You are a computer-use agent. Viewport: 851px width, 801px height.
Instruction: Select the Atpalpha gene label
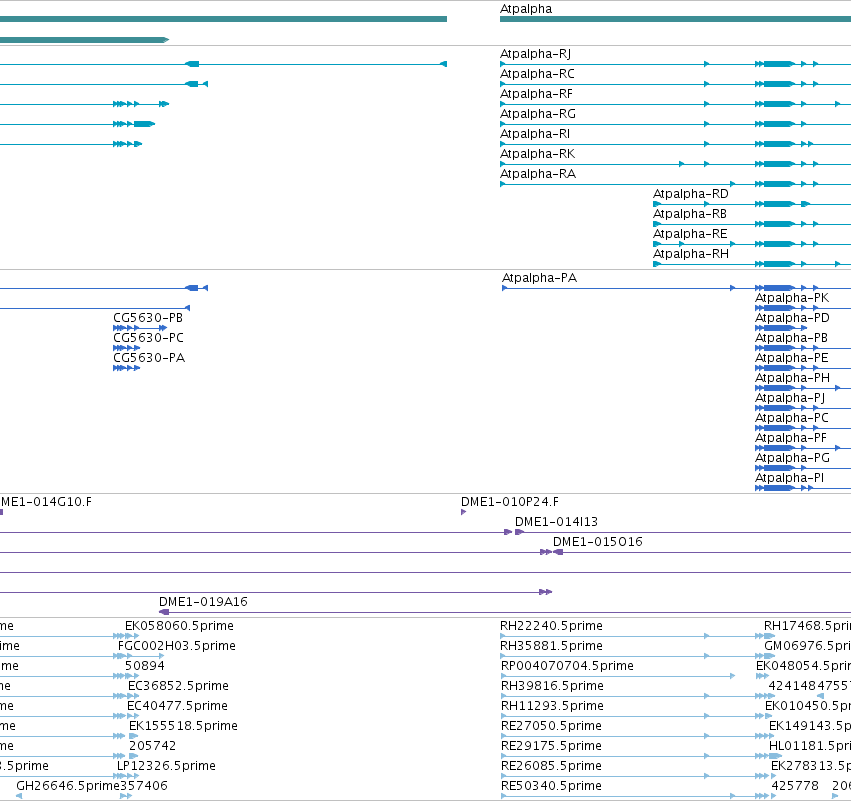(526, 9)
